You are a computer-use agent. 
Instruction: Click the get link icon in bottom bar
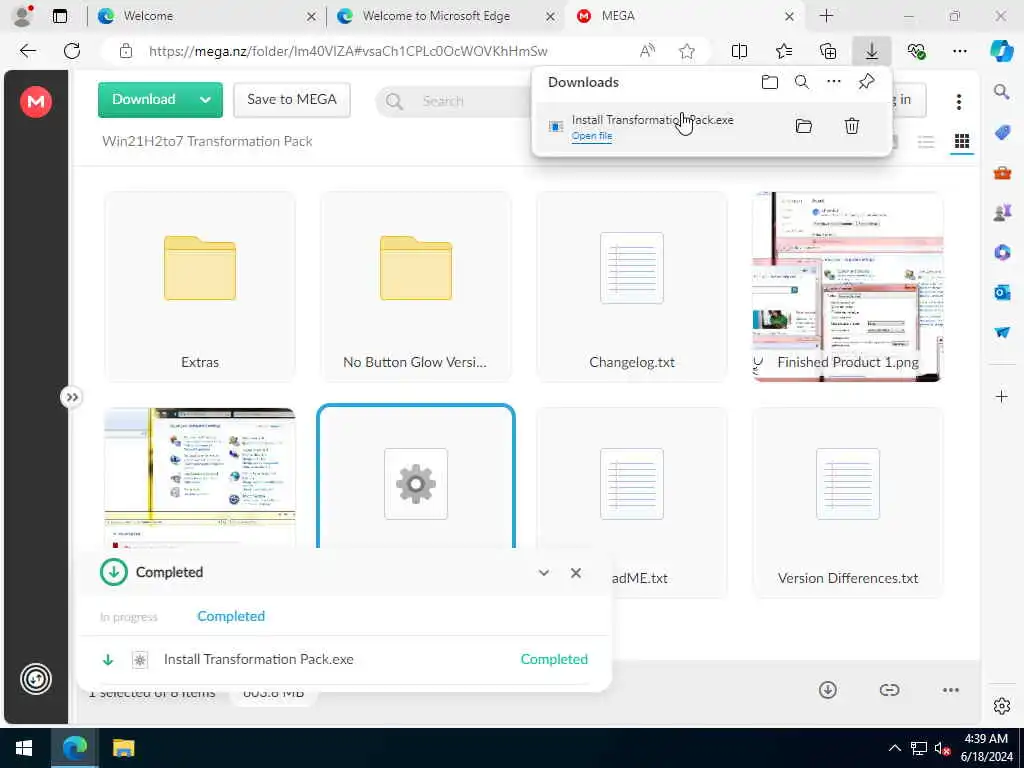[x=889, y=690]
